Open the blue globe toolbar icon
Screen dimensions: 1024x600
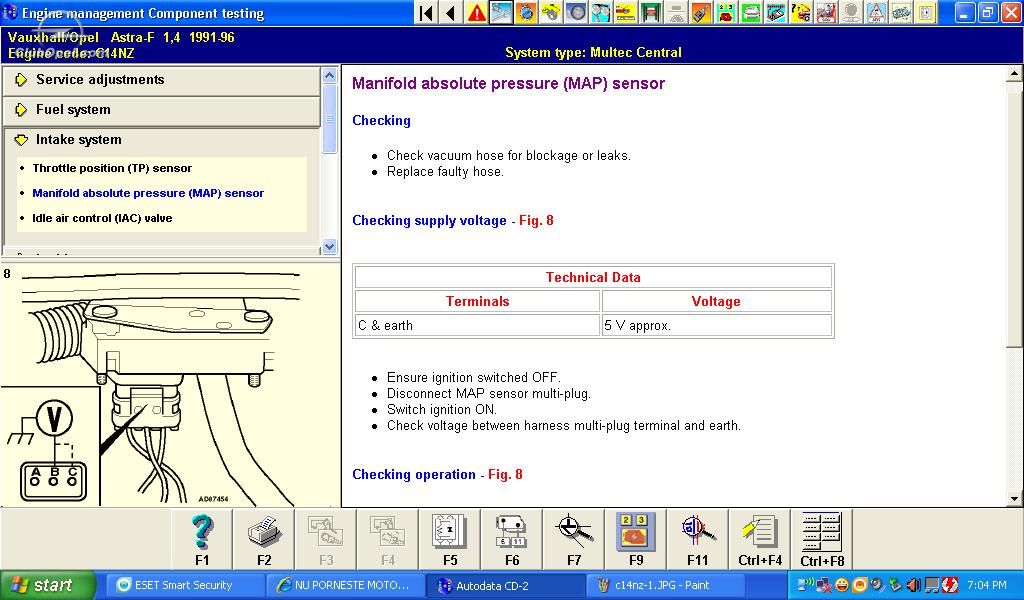(x=526, y=12)
